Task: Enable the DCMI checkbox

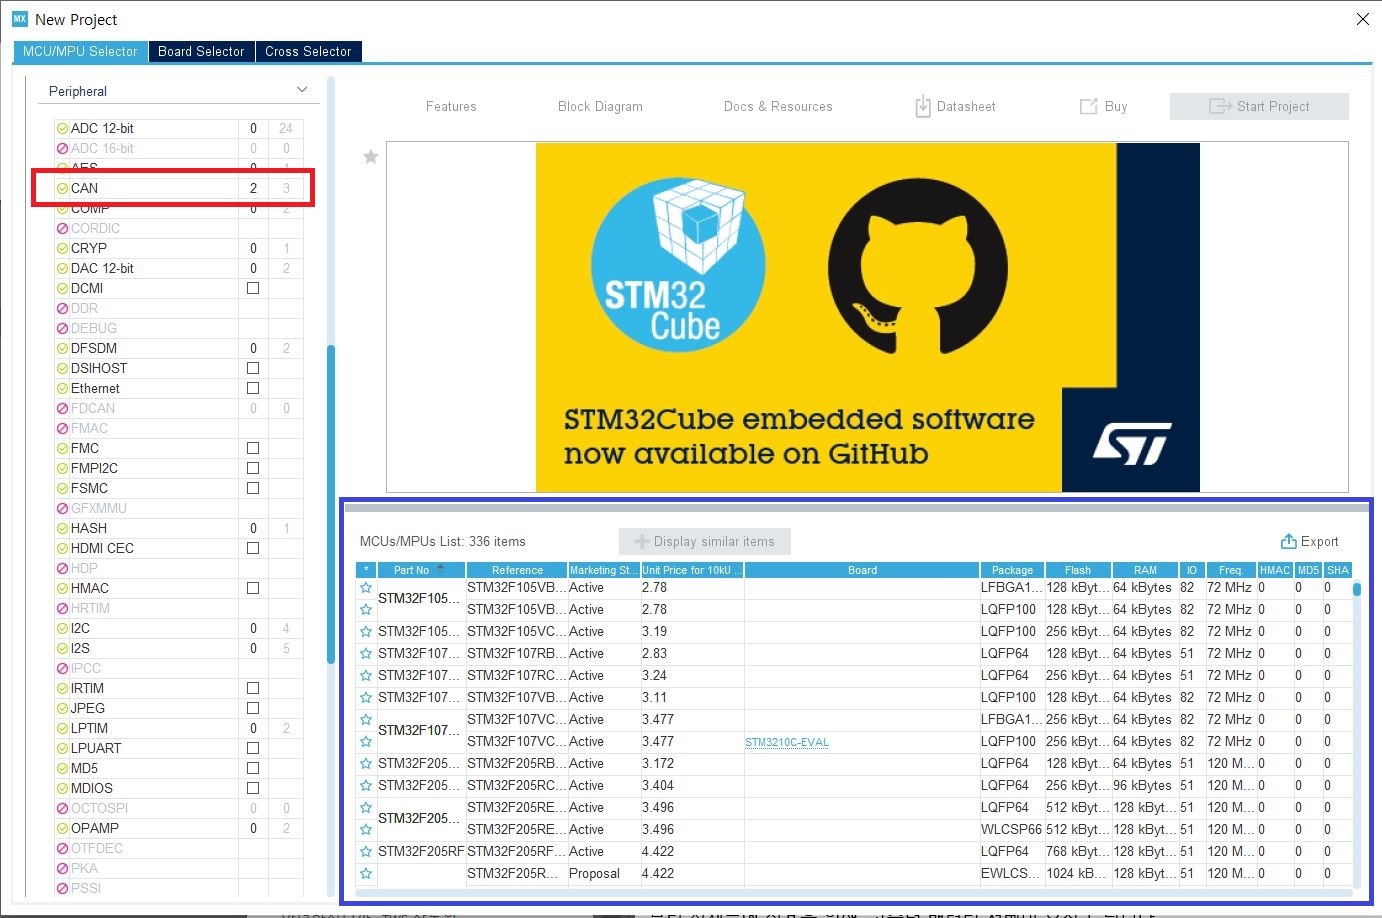Action: point(253,288)
